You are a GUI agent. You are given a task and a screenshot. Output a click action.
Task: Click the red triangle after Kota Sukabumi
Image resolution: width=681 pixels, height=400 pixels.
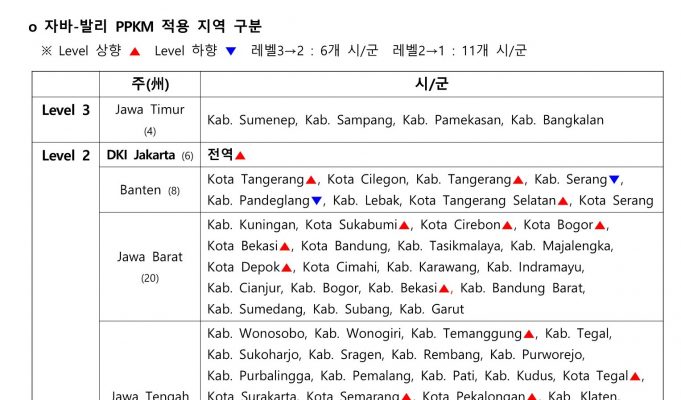(405, 225)
